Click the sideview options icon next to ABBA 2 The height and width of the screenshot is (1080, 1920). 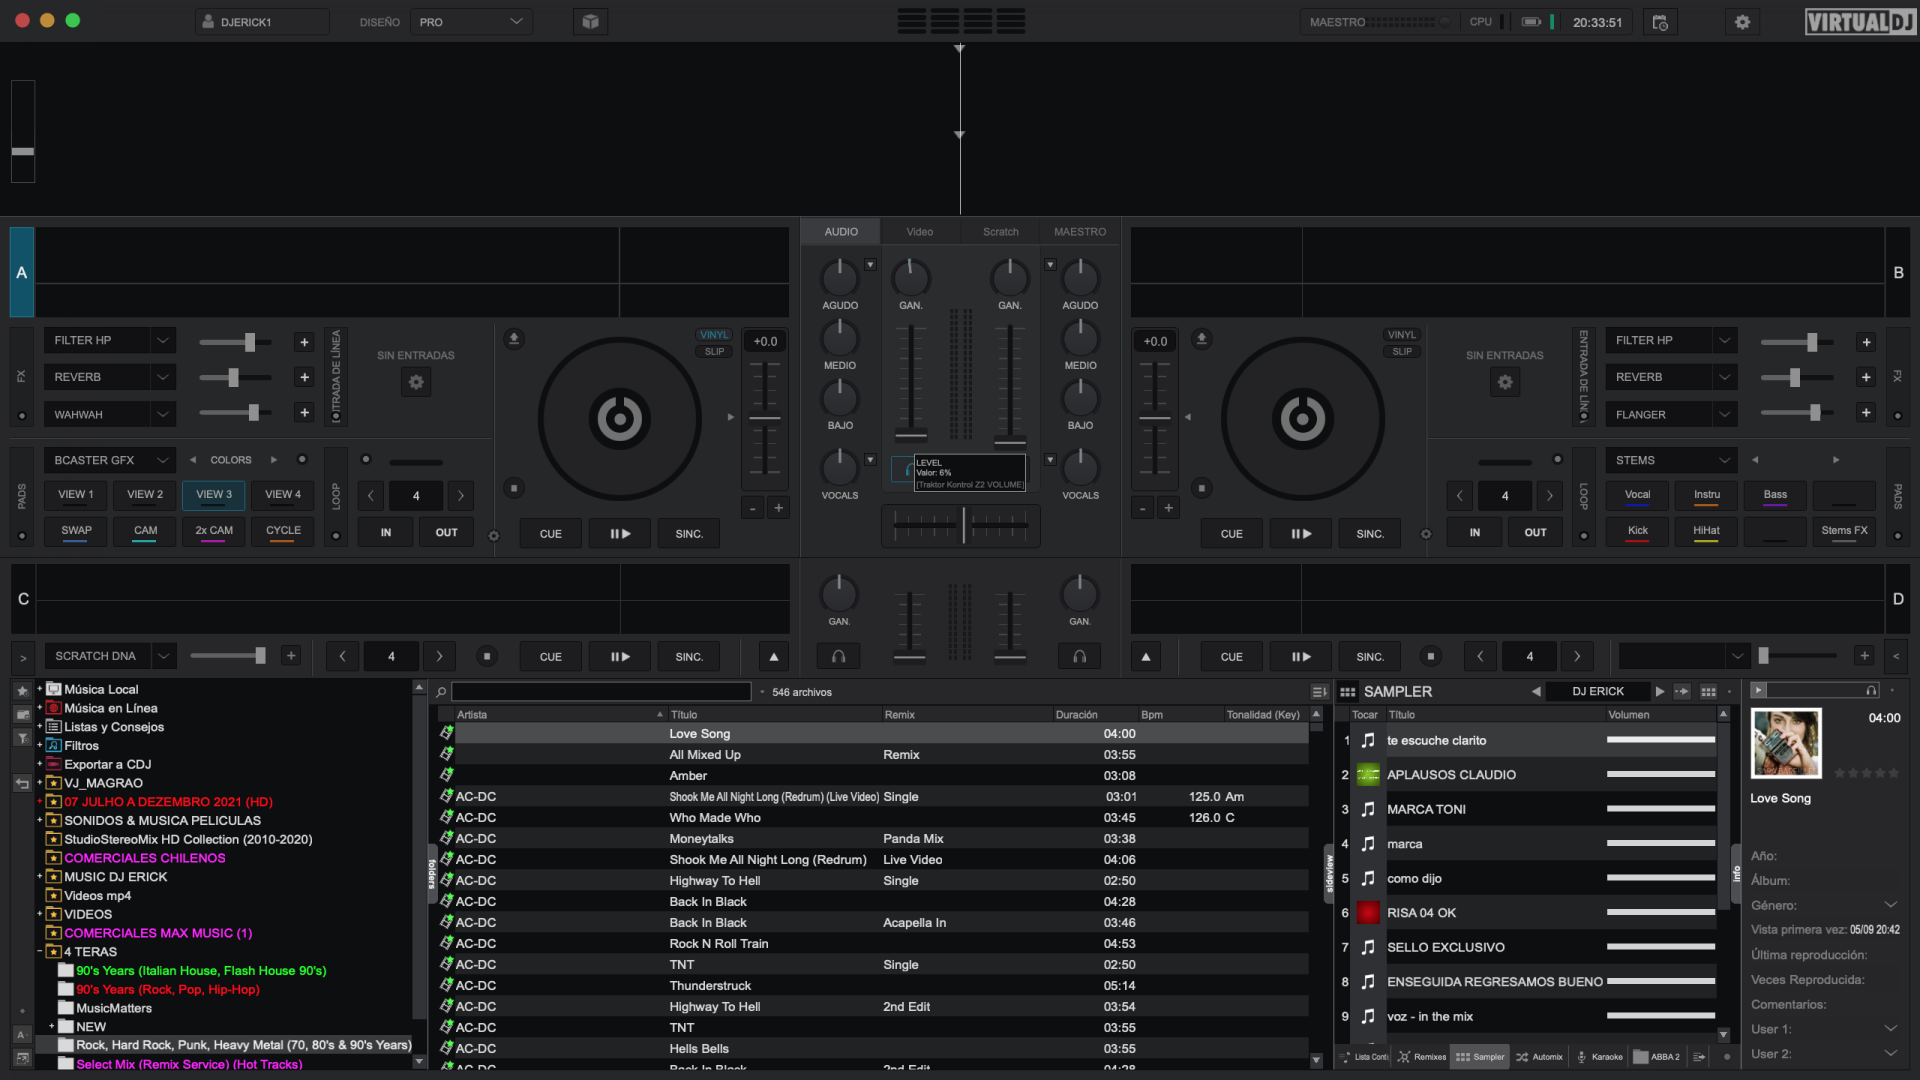tap(1699, 1057)
